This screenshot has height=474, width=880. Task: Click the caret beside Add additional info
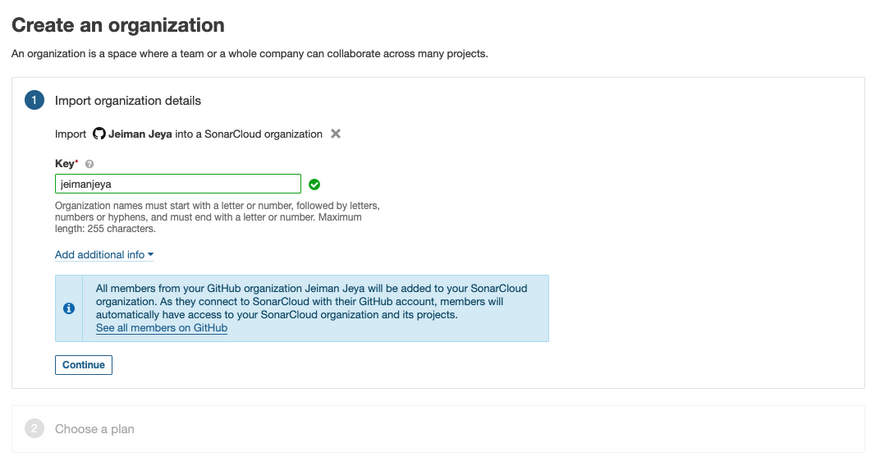(151, 255)
